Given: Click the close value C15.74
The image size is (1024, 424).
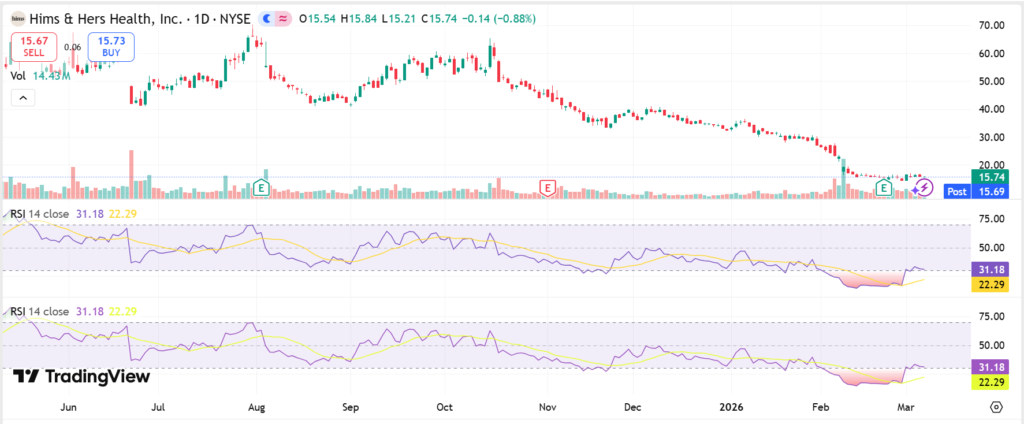Looking at the screenshot, I should pyautogui.click(x=440, y=19).
